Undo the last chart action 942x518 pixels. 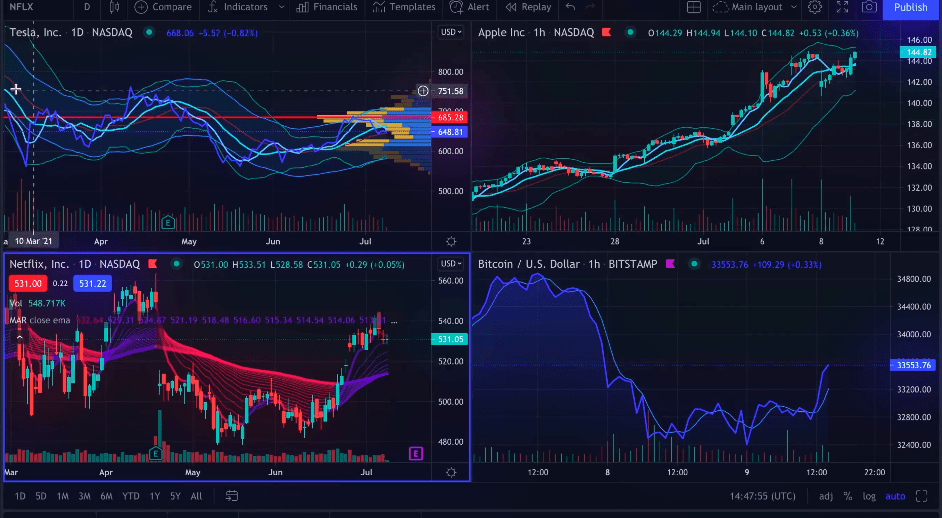tap(570, 7)
